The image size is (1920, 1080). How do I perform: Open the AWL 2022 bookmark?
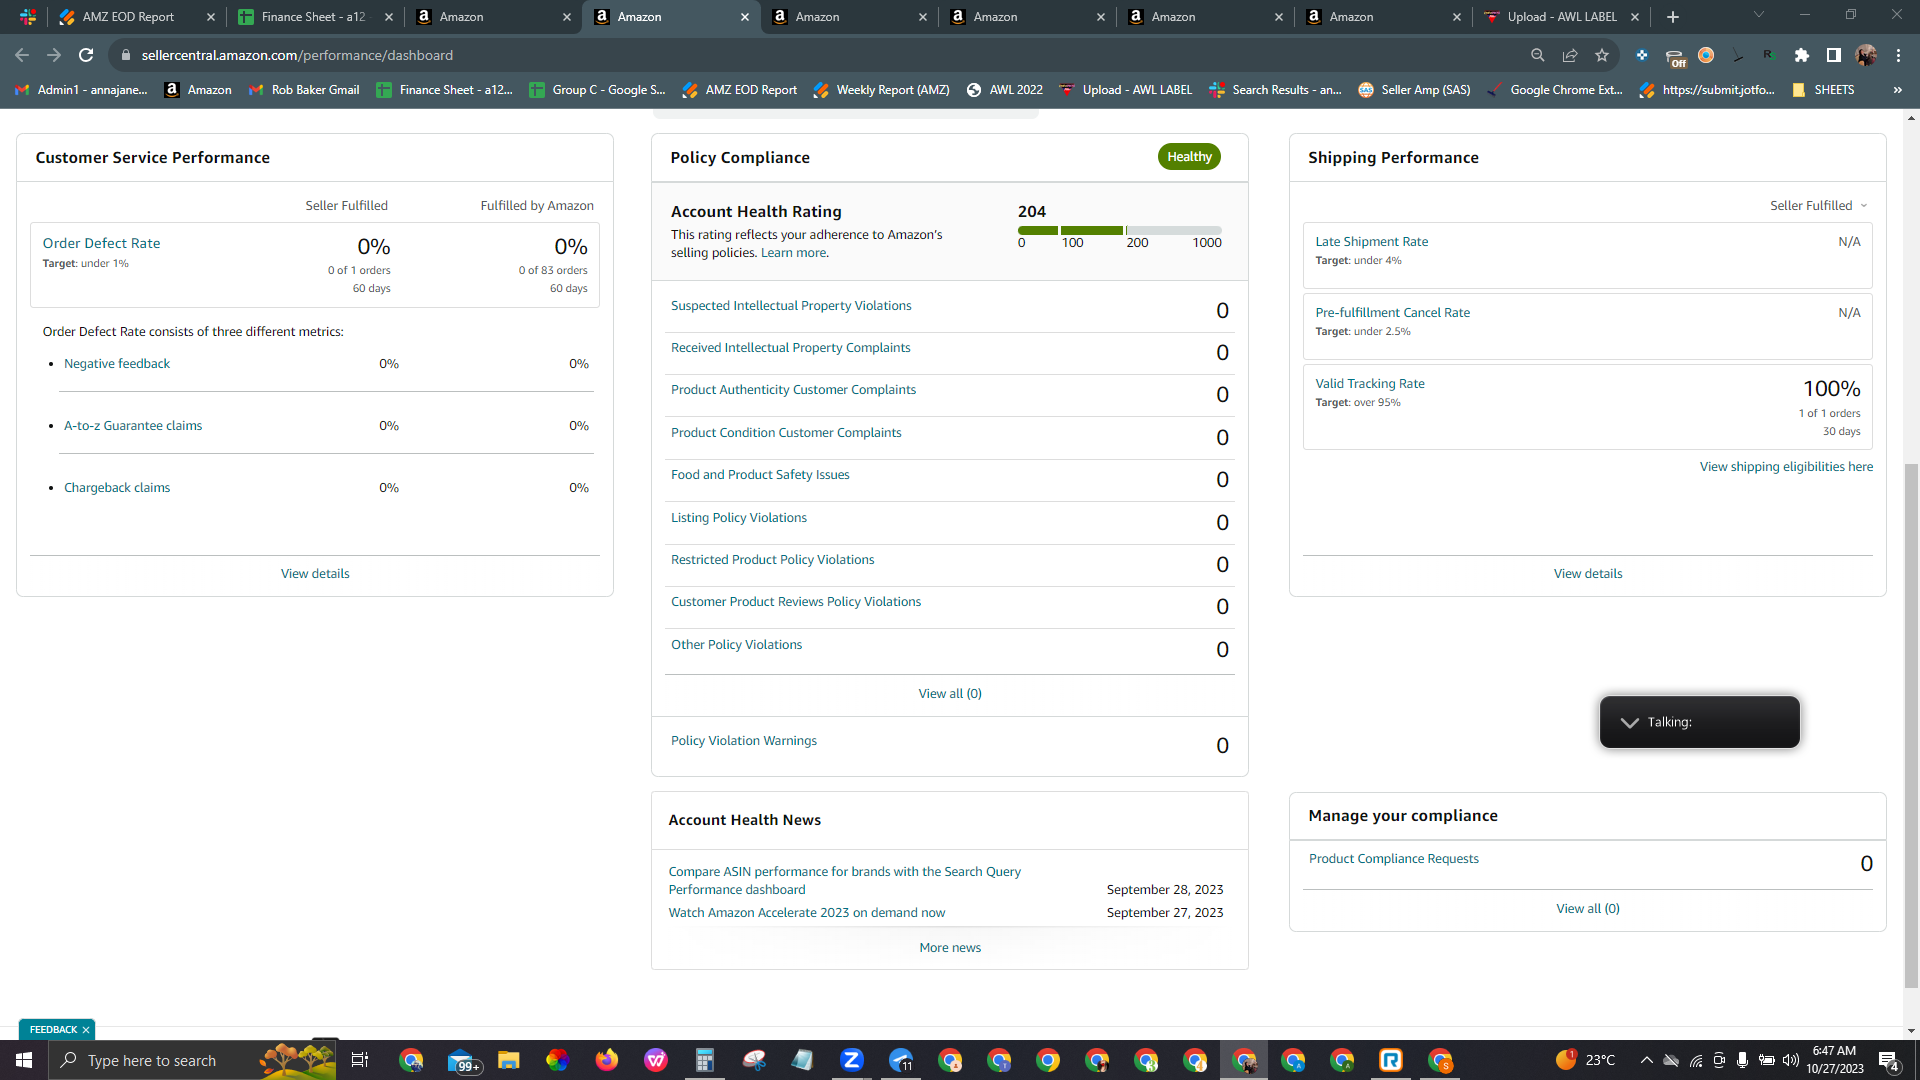pyautogui.click(x=1004, y=90)
